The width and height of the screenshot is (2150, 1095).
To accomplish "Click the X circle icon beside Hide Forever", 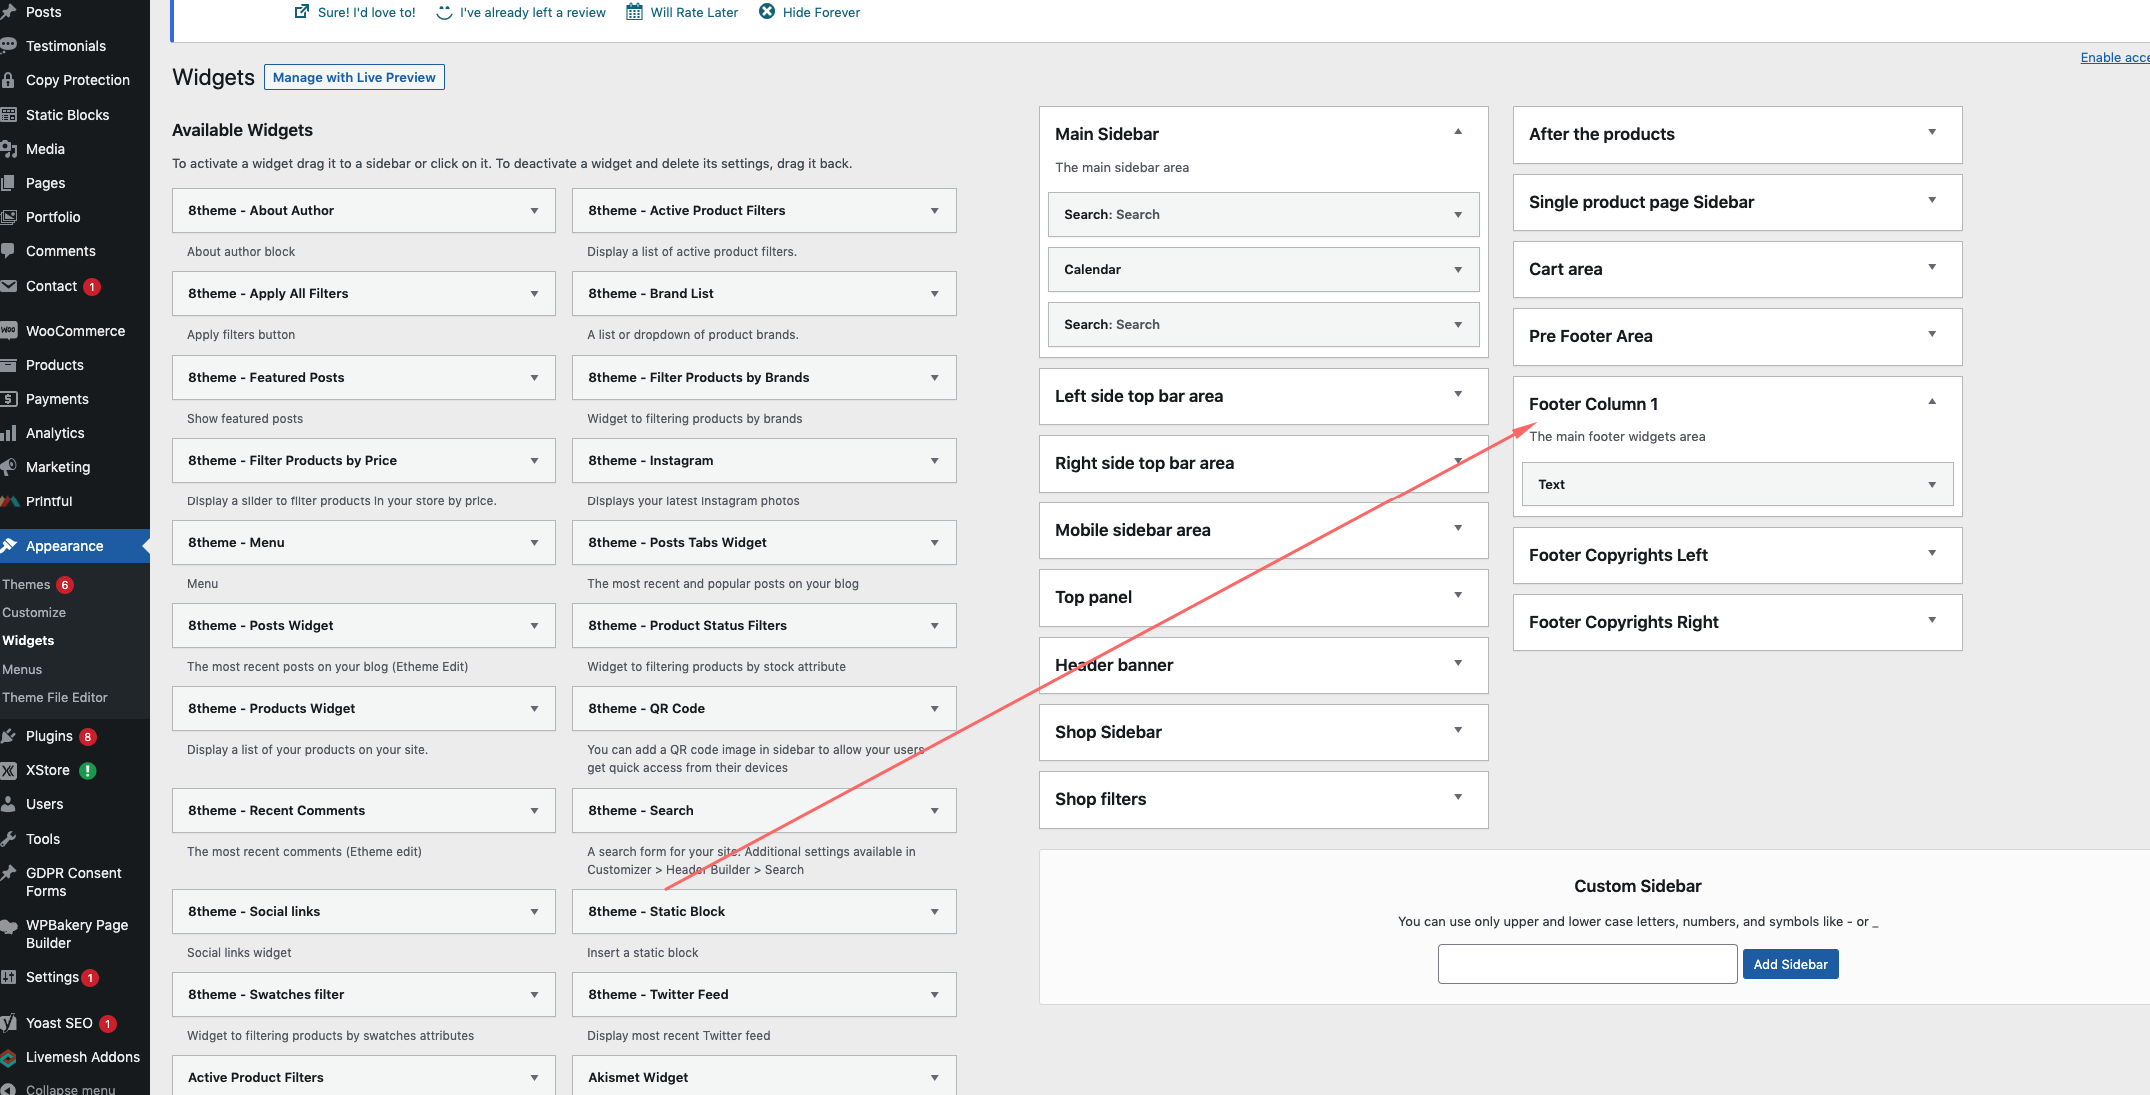I will [x=767, y=12].
